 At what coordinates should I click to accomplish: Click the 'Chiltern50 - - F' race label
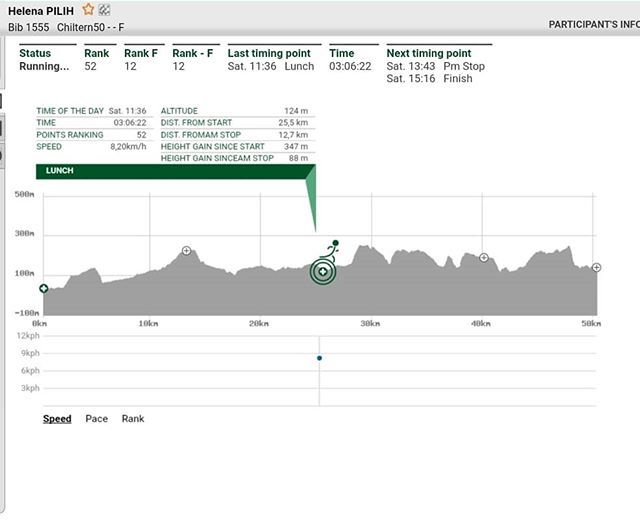pyautogui.click(x=91, y=27)
